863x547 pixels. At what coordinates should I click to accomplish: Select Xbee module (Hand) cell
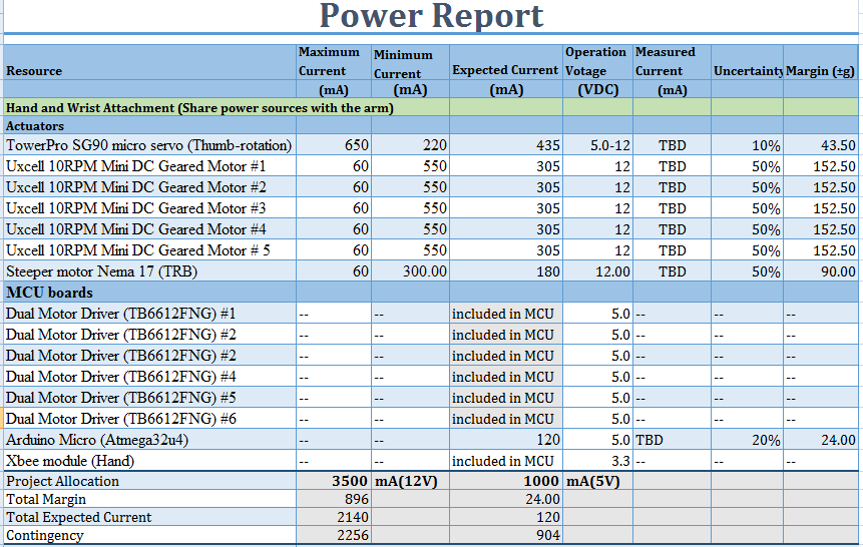[150, 461]
